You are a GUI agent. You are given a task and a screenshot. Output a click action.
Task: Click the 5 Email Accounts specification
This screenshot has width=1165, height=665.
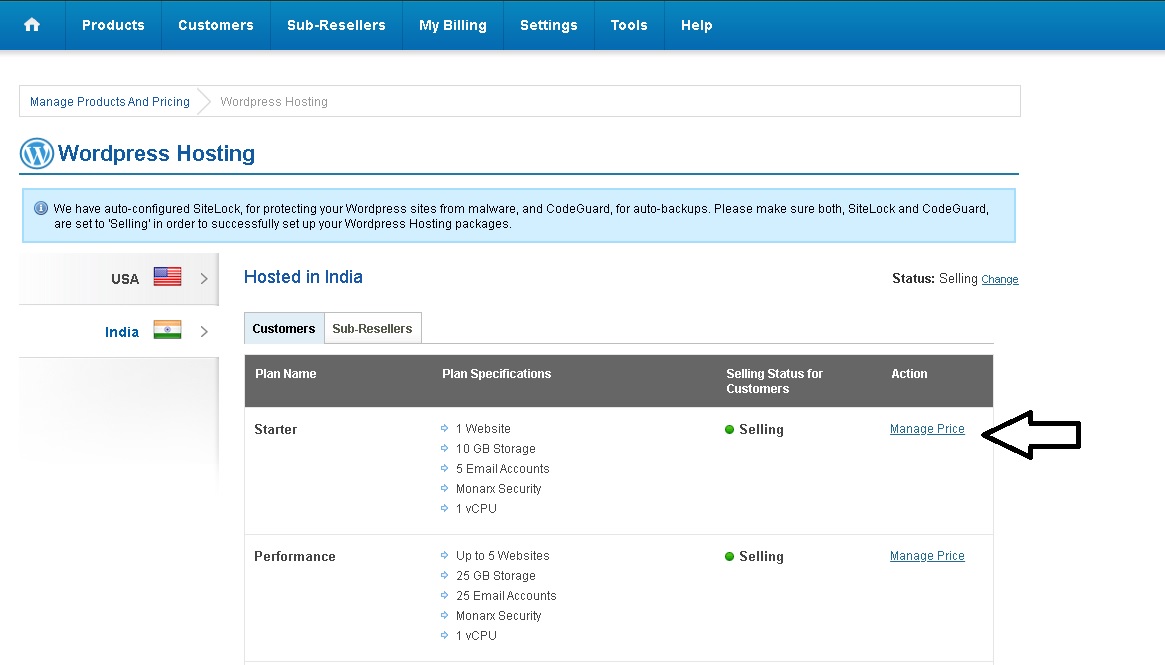[503, 469]
